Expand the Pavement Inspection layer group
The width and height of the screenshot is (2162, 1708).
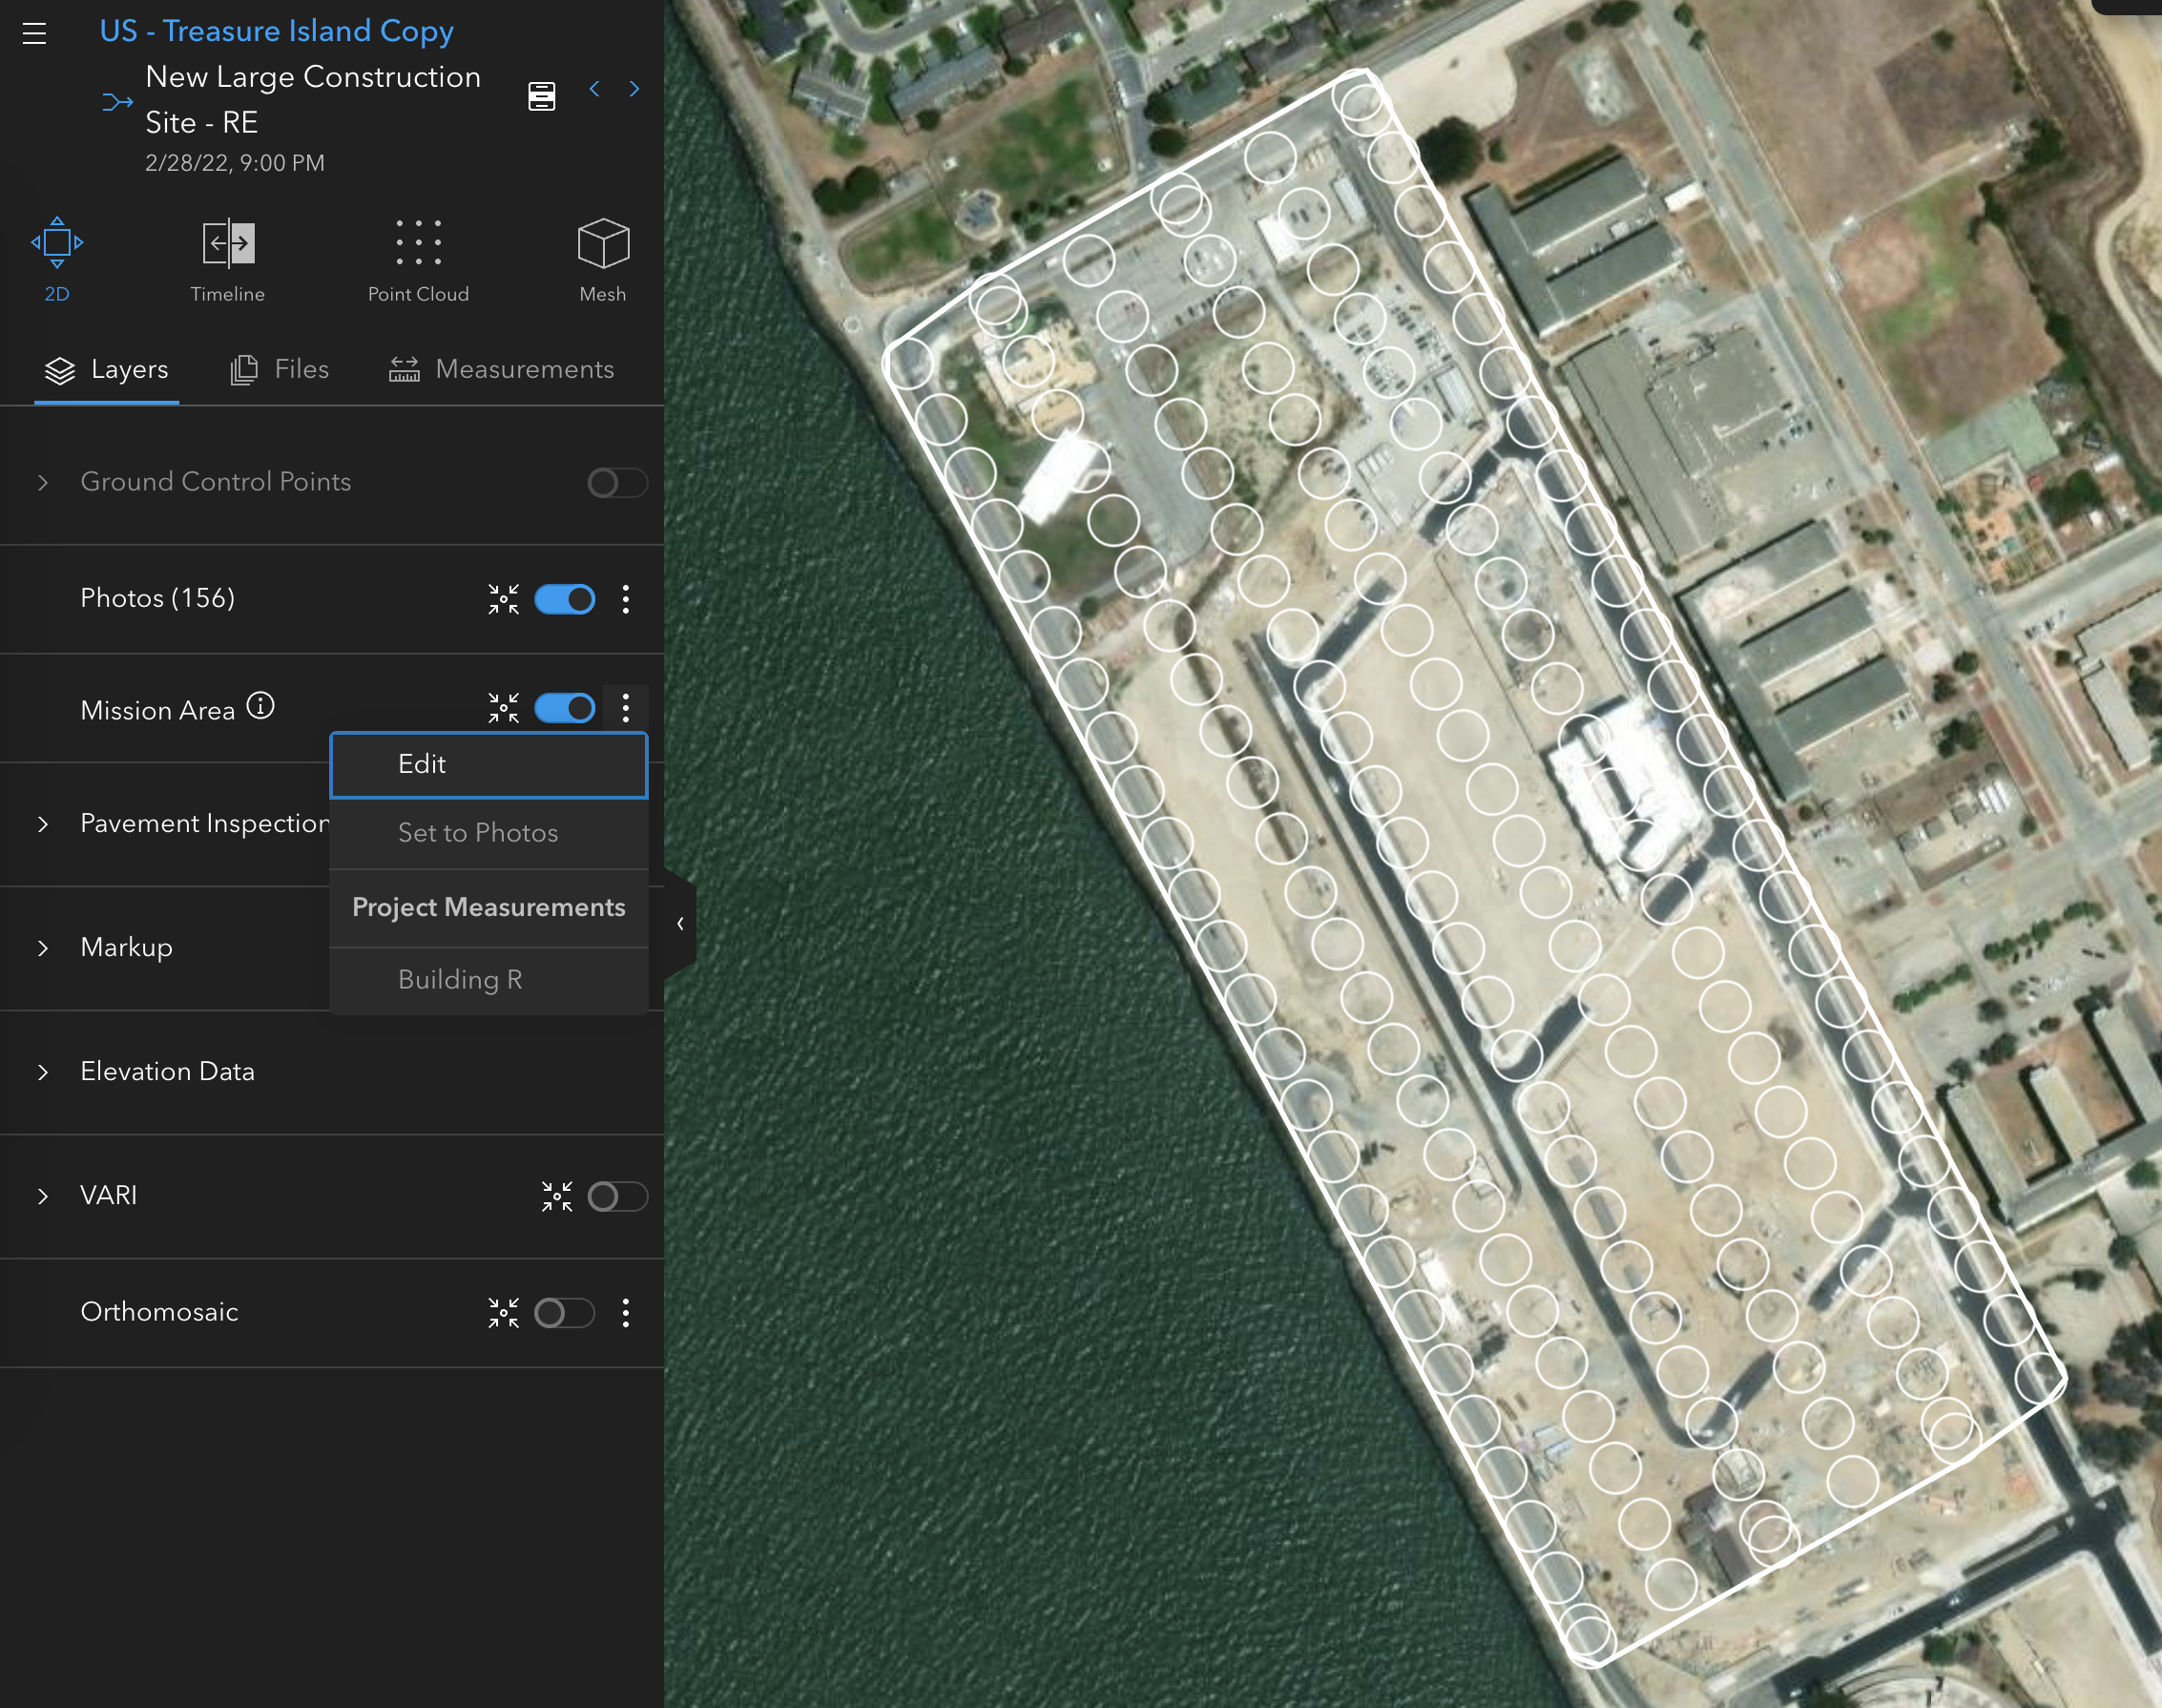pyautogui.click(x=43, y=824)
